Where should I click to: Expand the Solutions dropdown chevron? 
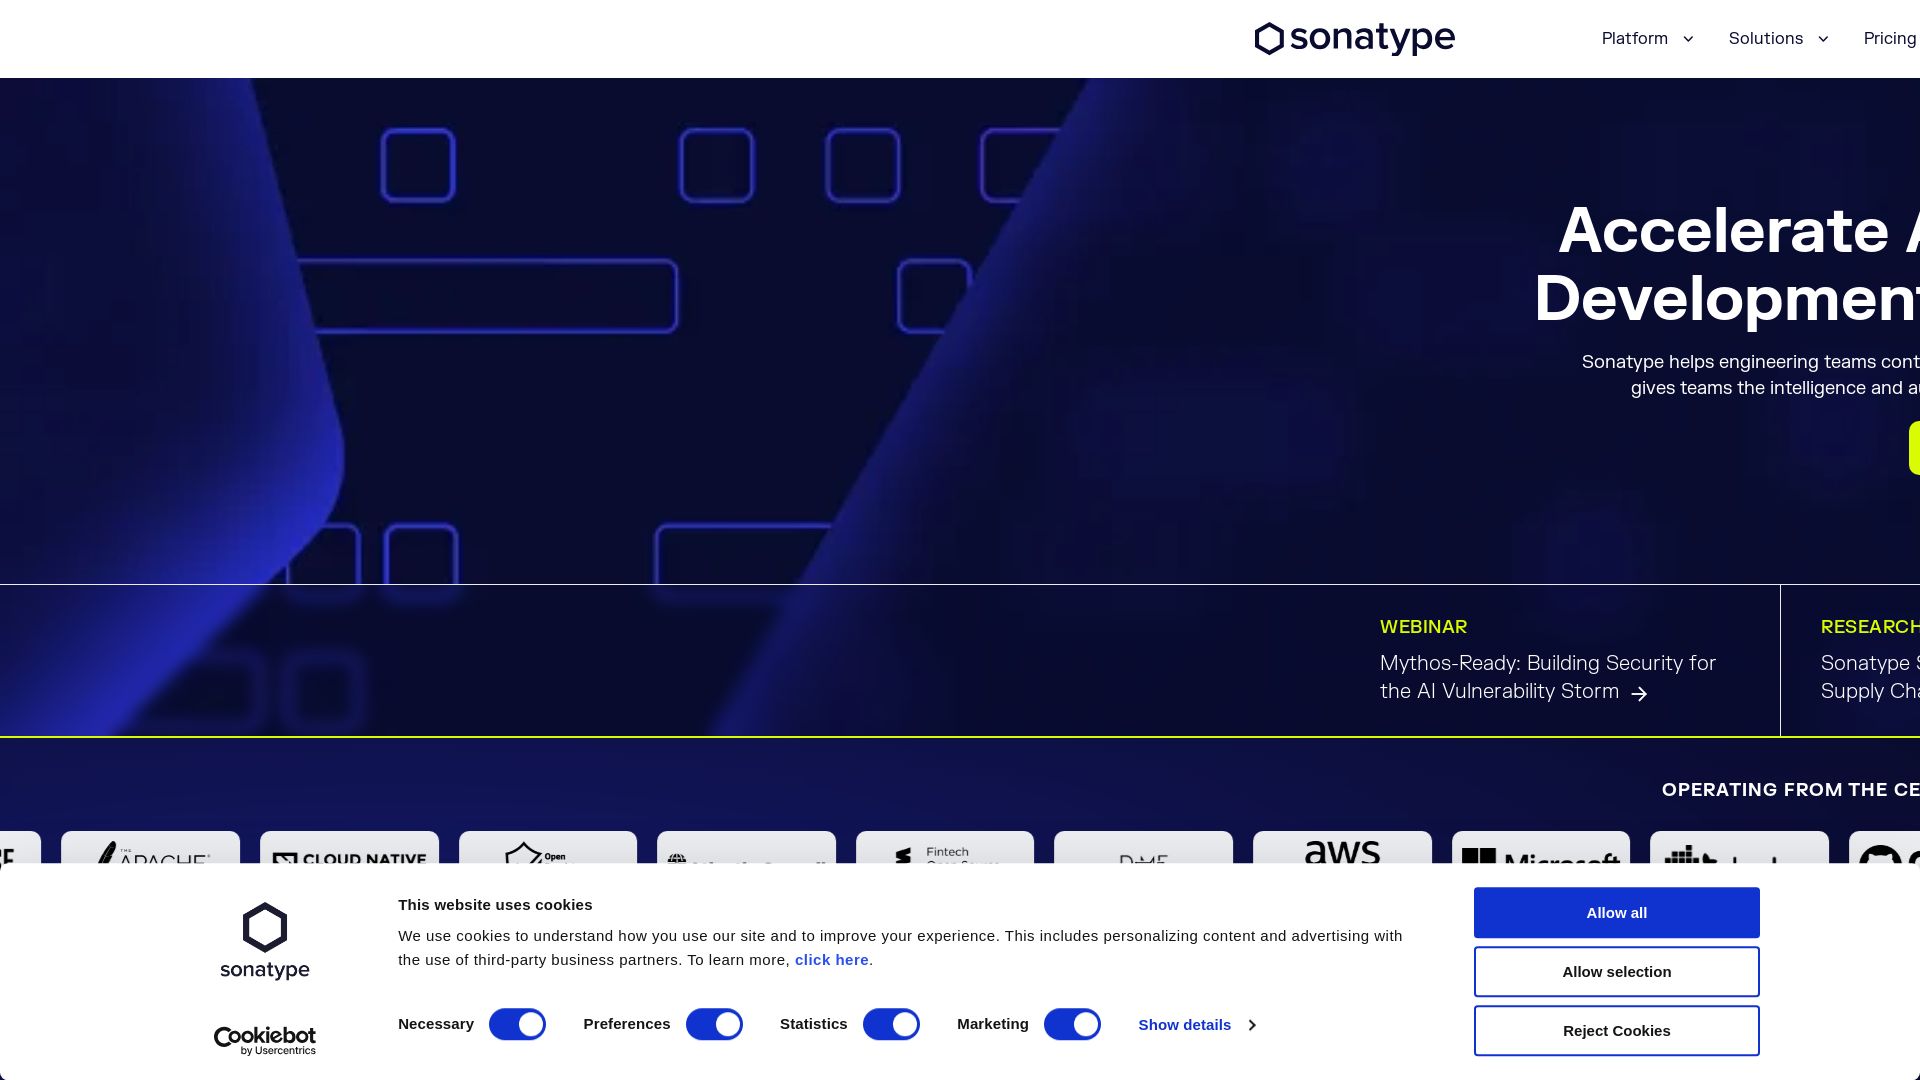(1823, 39)
